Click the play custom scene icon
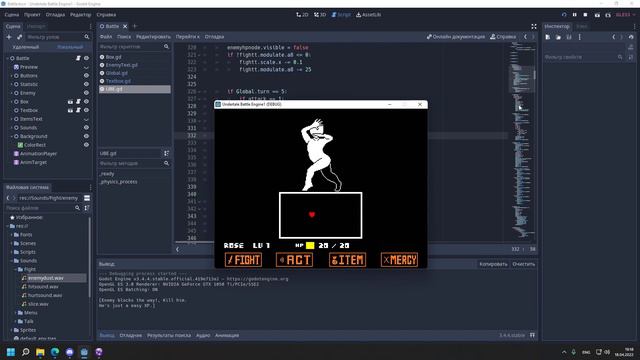Viewport: 640px width, 360px height. pos(608,15)
